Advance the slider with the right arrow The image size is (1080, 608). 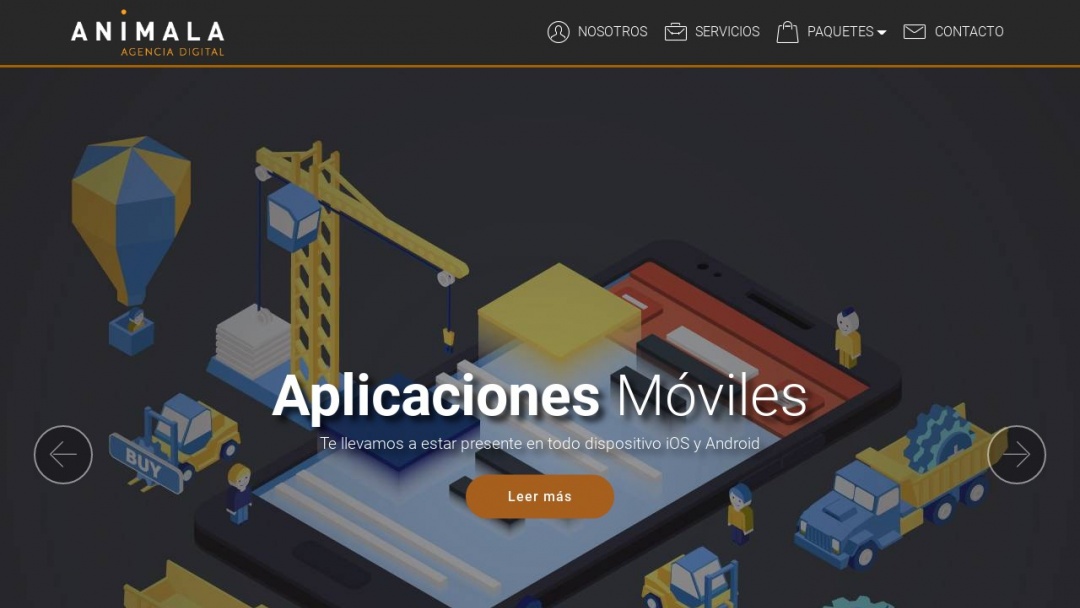click(1016, 454)
